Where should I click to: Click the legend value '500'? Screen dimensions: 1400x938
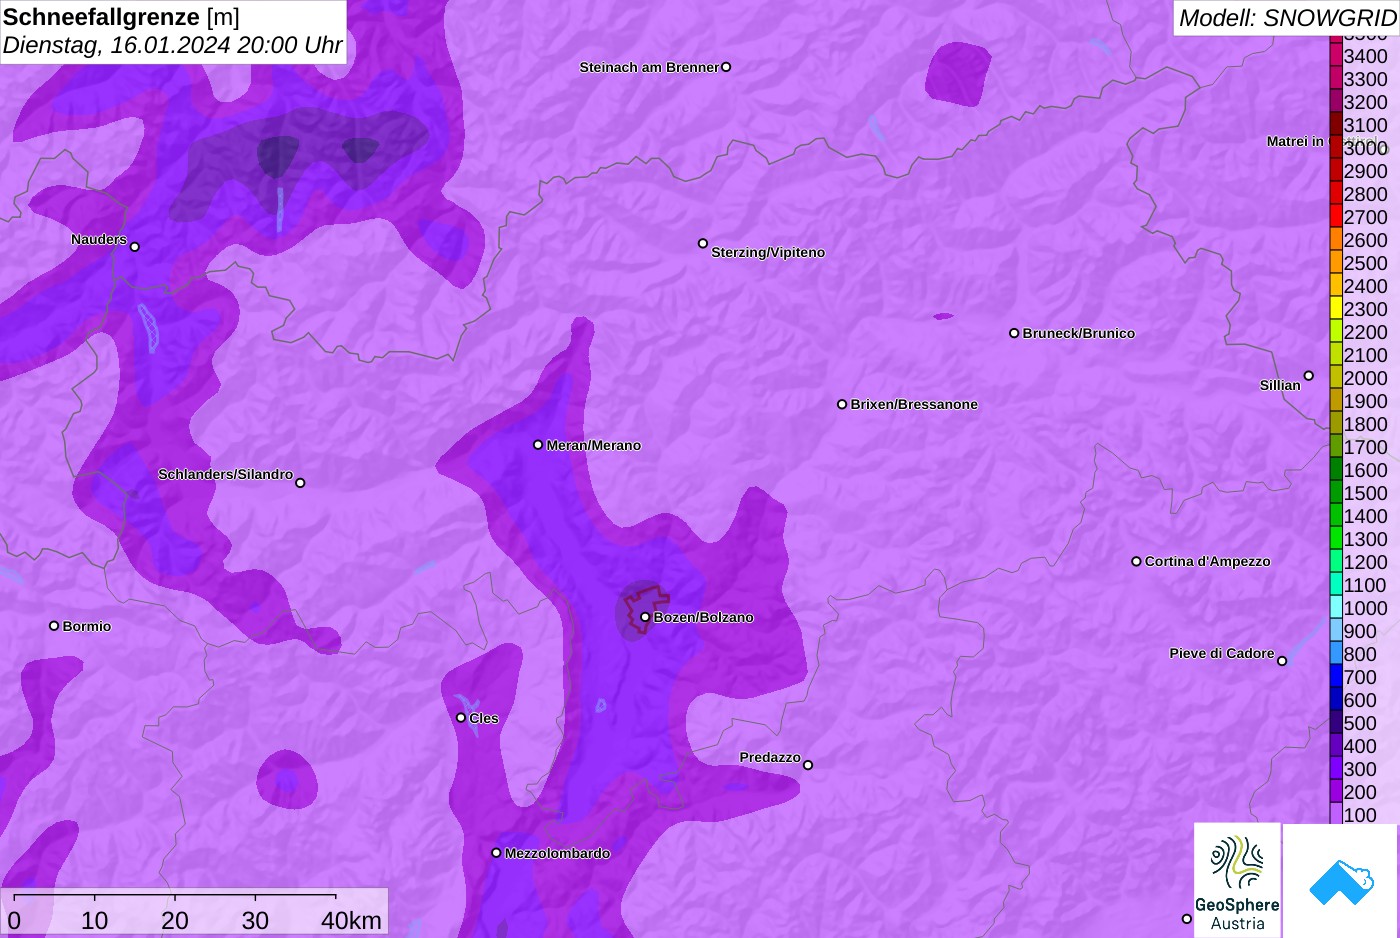[x=1360, y=723]
